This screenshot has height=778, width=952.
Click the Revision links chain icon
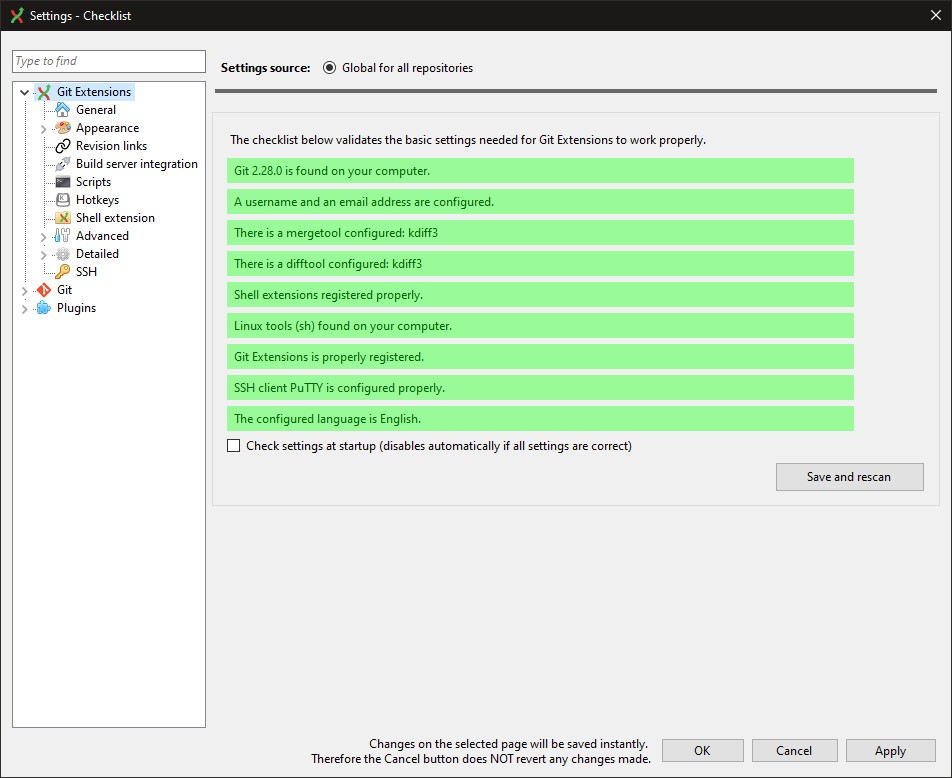point(63,146)
